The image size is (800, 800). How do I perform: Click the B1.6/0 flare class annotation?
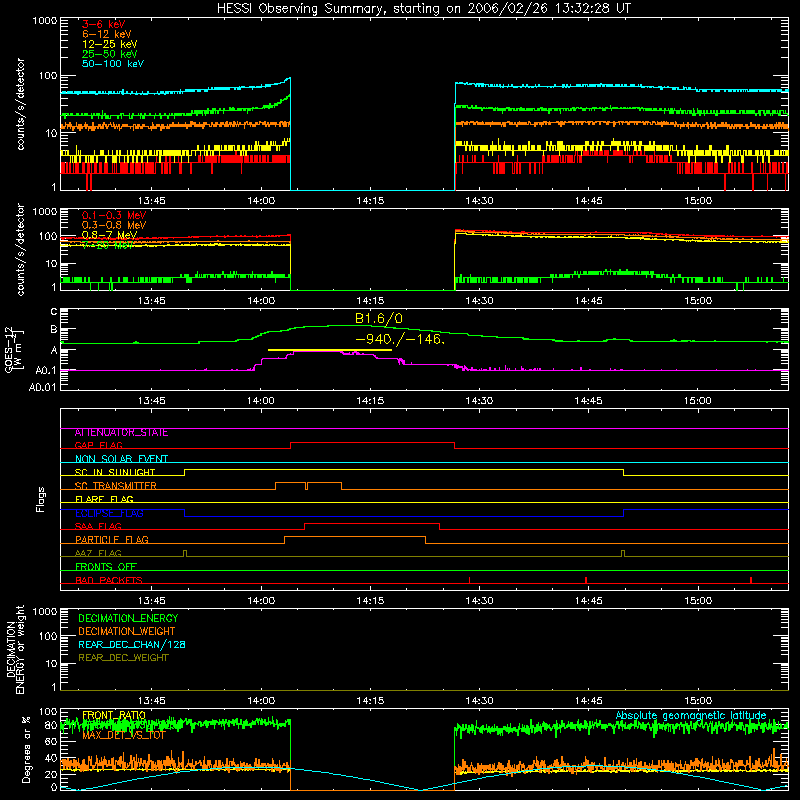[x=379, y=319]
